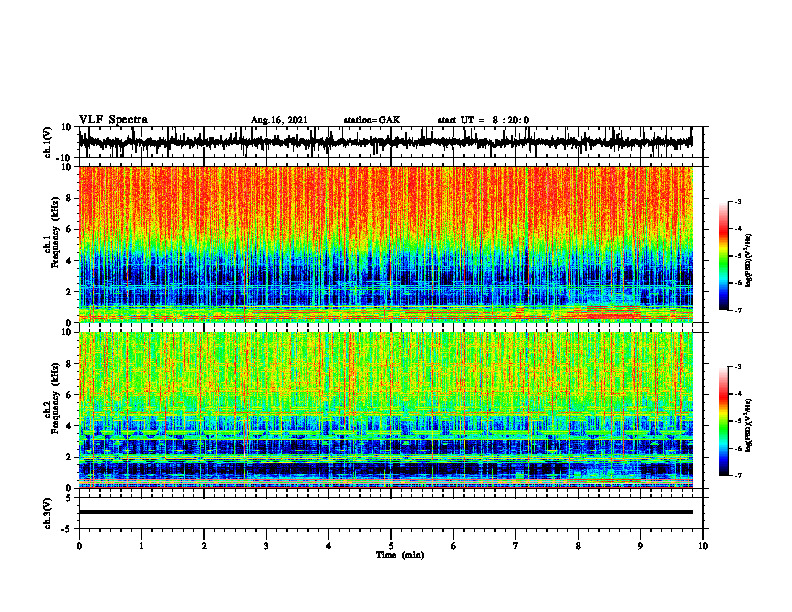Click the -3 label on ch.1 colorbar
The image size is (792, 612).
(737, 201)
